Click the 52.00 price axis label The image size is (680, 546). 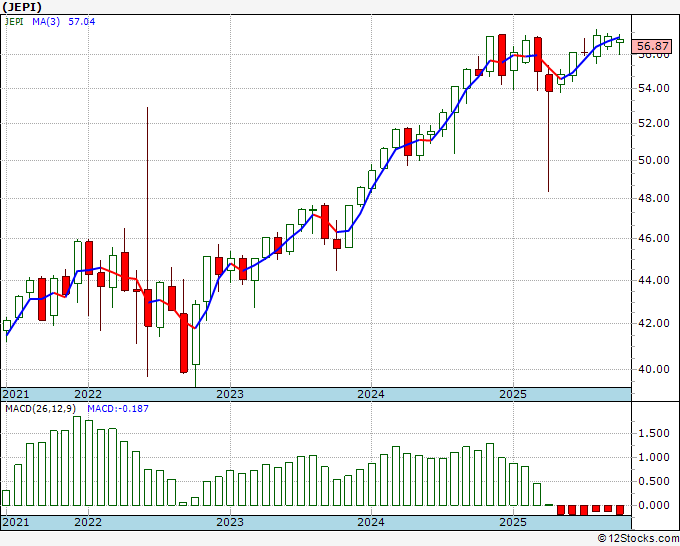click(654, 124)
